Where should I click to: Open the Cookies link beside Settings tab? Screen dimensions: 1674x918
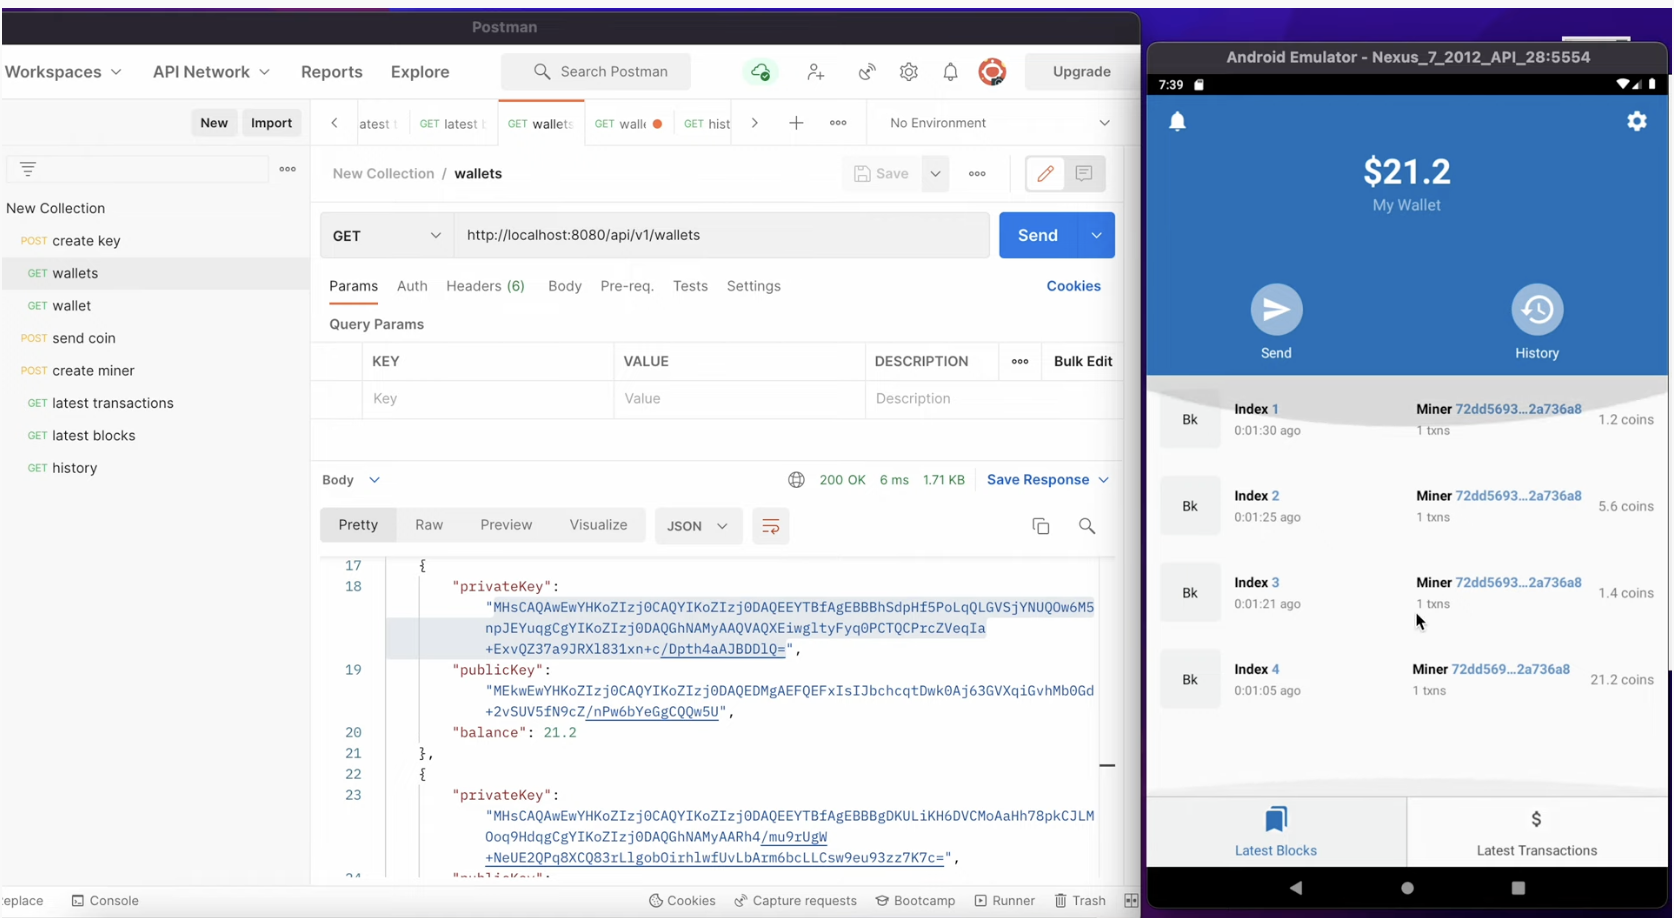1073,286
